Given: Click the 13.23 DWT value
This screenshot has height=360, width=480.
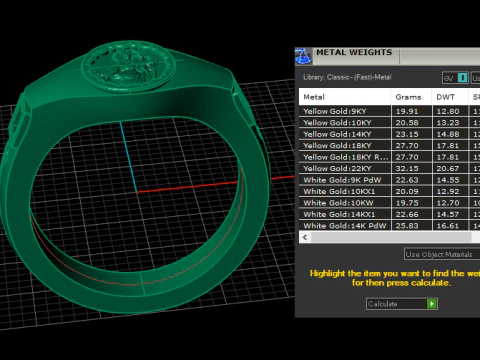Looking at the screenshot, I should click(448, 123).
